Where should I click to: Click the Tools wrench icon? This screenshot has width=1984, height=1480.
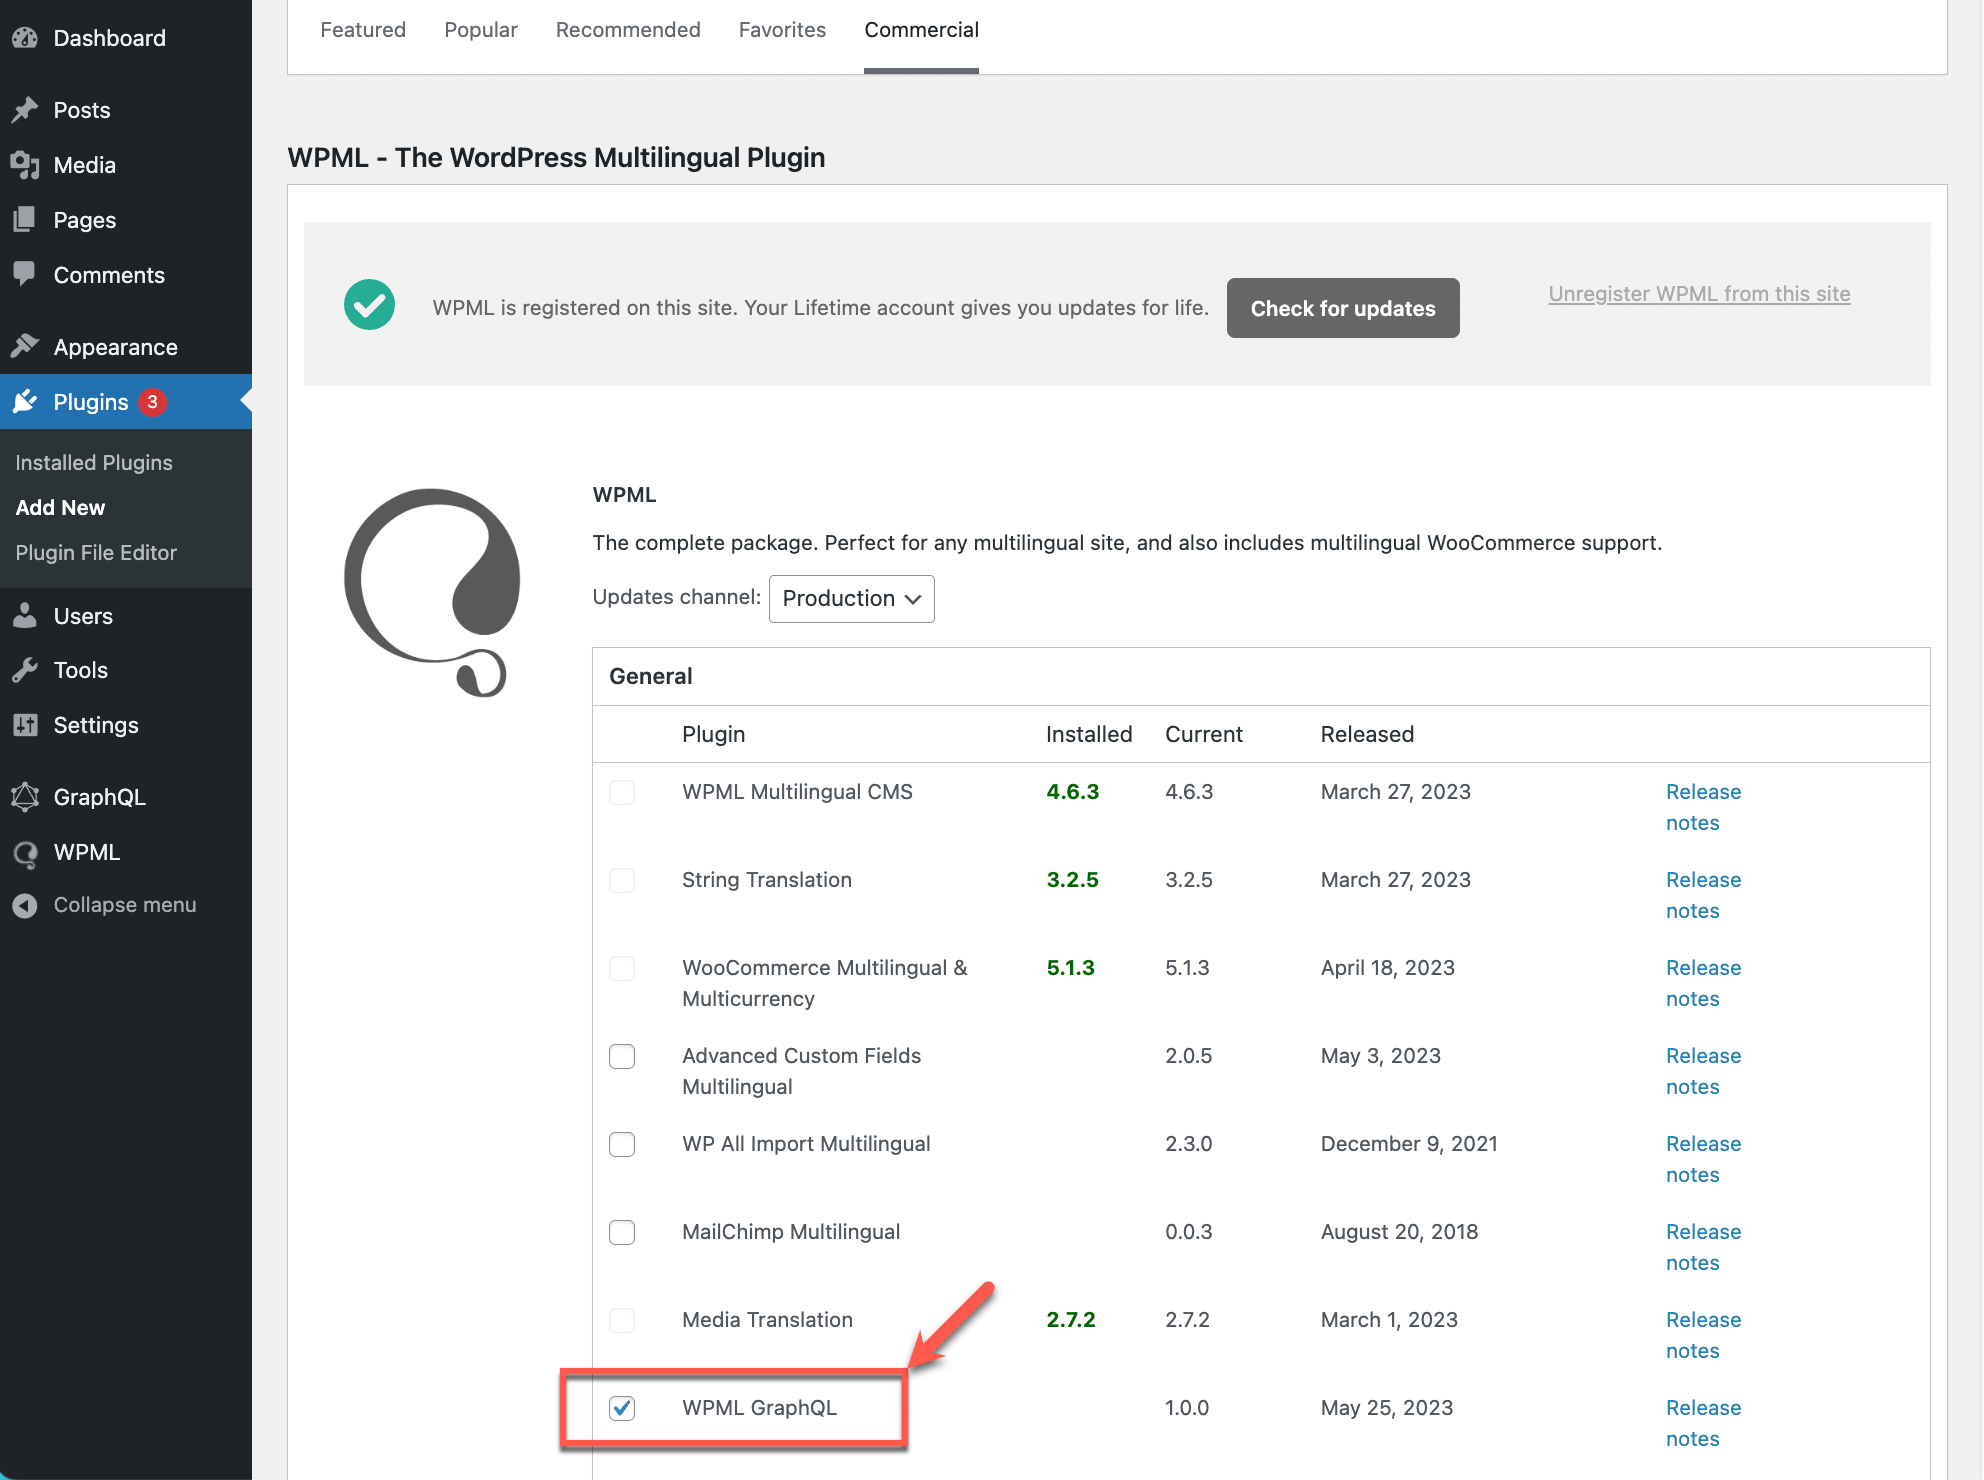coord(25,670)
